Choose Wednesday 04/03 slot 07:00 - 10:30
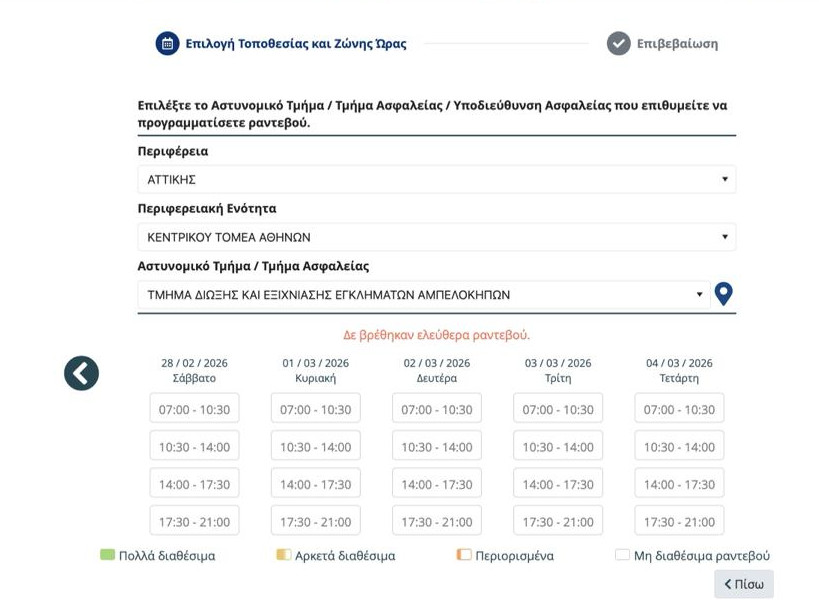Image resolution: width=819 pixels, height=600 pixels. click(x=679, y=409)
